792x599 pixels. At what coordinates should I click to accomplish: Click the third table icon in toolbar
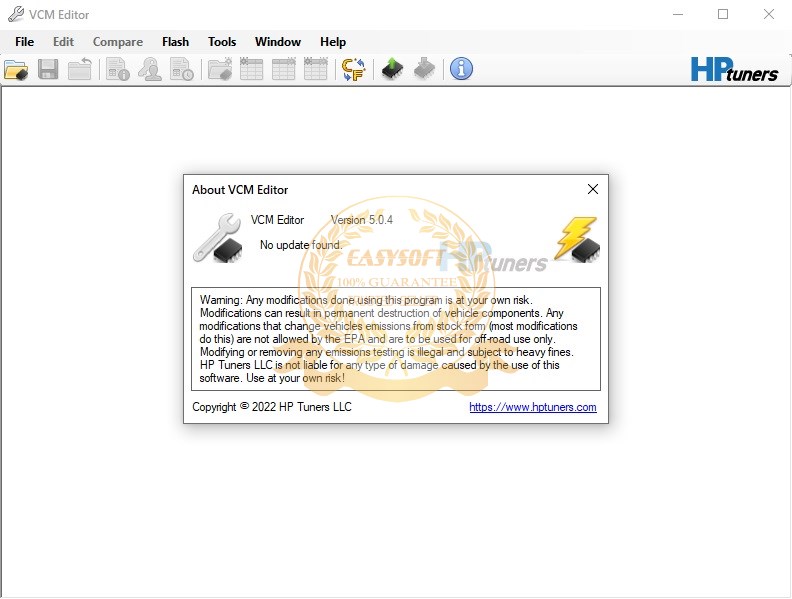[x=316, y=69]
